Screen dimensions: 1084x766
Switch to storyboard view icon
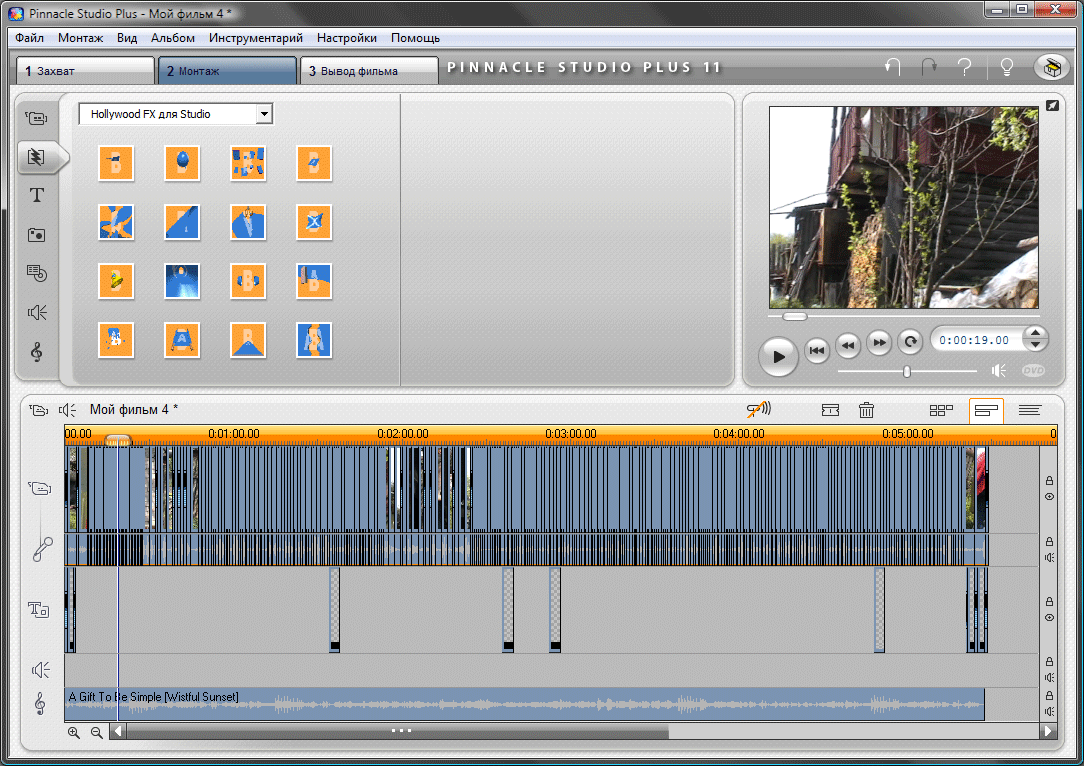tap(941, 410)
